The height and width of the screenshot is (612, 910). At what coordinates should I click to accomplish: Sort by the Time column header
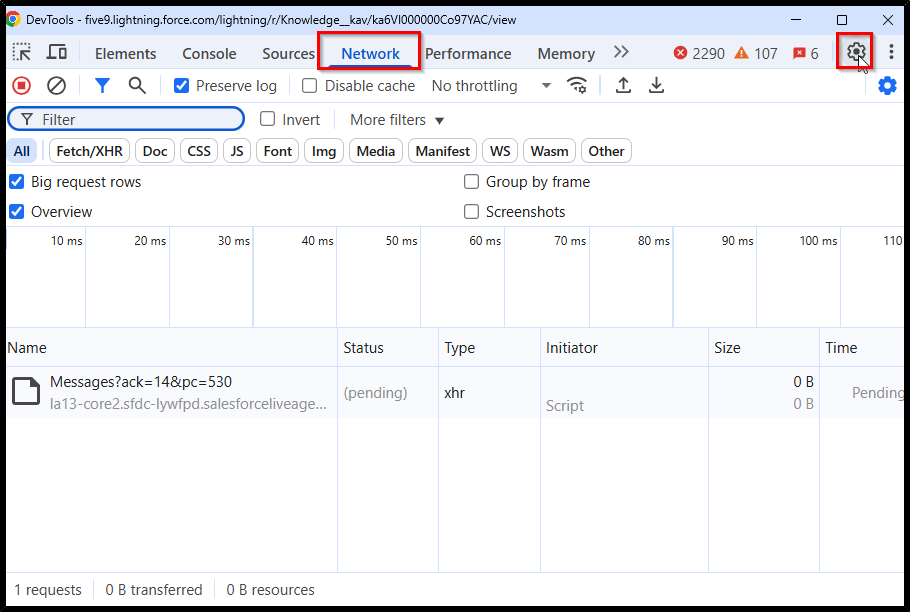pyautogui.click(x=862, y=347)
